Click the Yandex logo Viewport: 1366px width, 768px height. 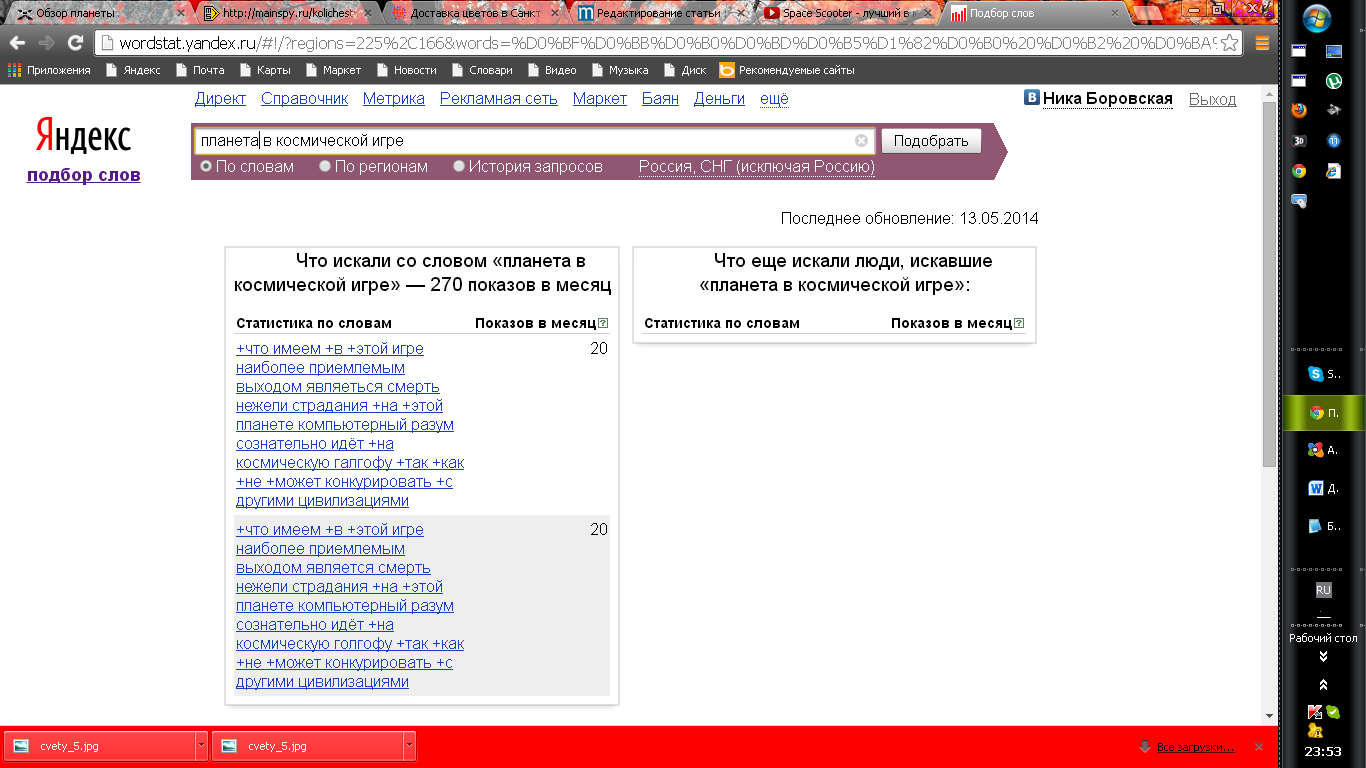(83, 135)
